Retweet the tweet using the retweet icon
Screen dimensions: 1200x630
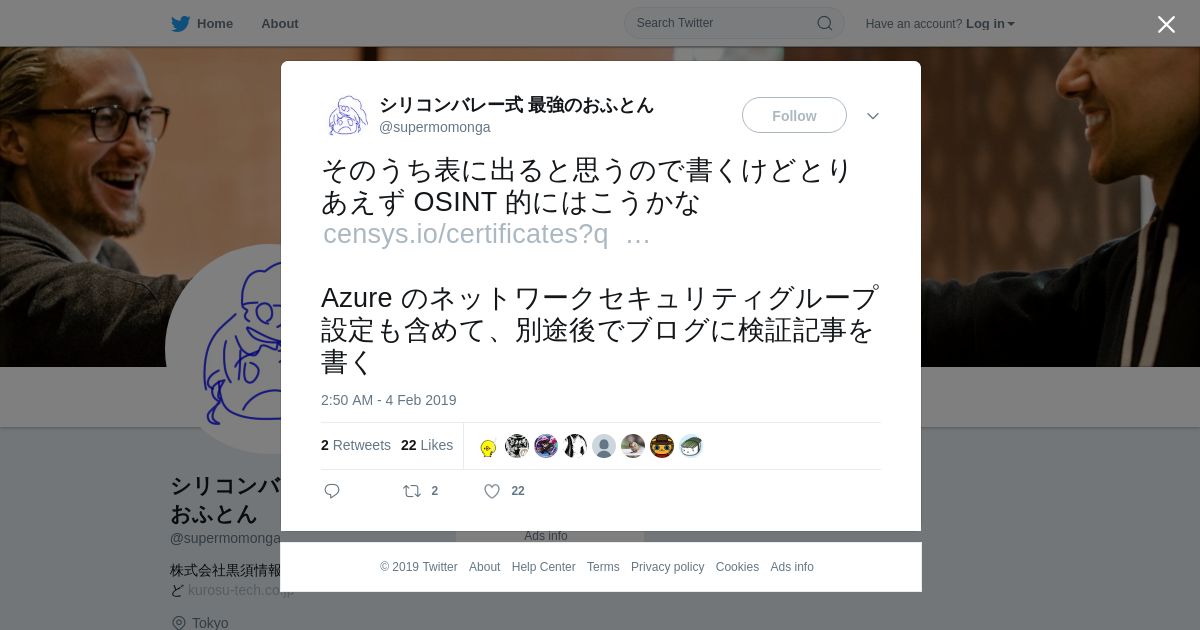[x=412, y=491]
